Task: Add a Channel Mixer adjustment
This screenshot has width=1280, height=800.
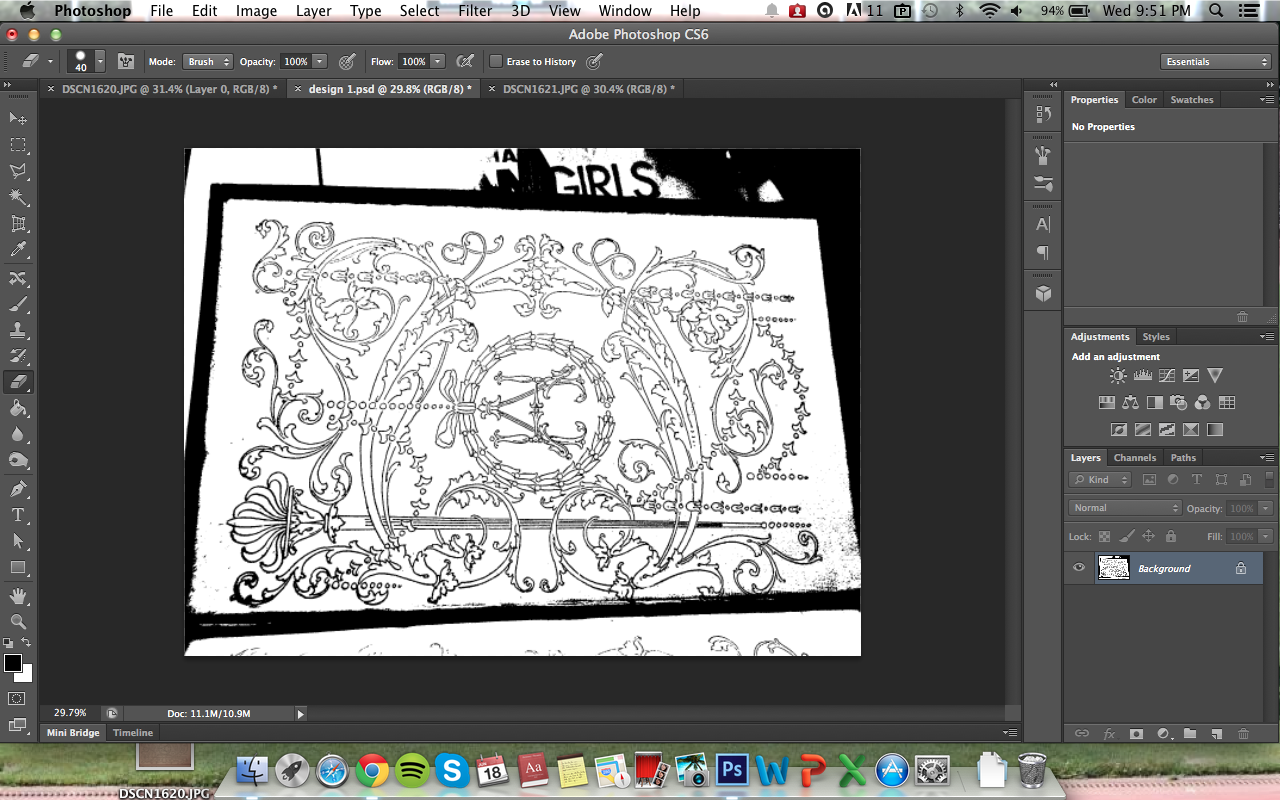Action: coord(1202,402)
